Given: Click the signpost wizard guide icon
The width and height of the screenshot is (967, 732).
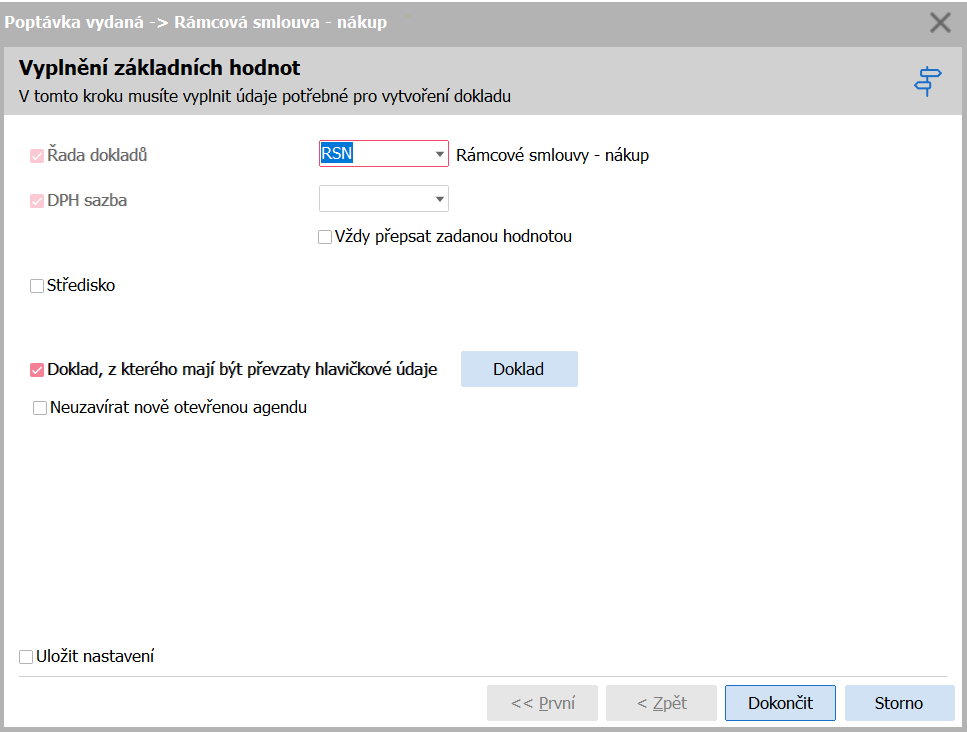Looking at the screenshot, I should 928,81.
